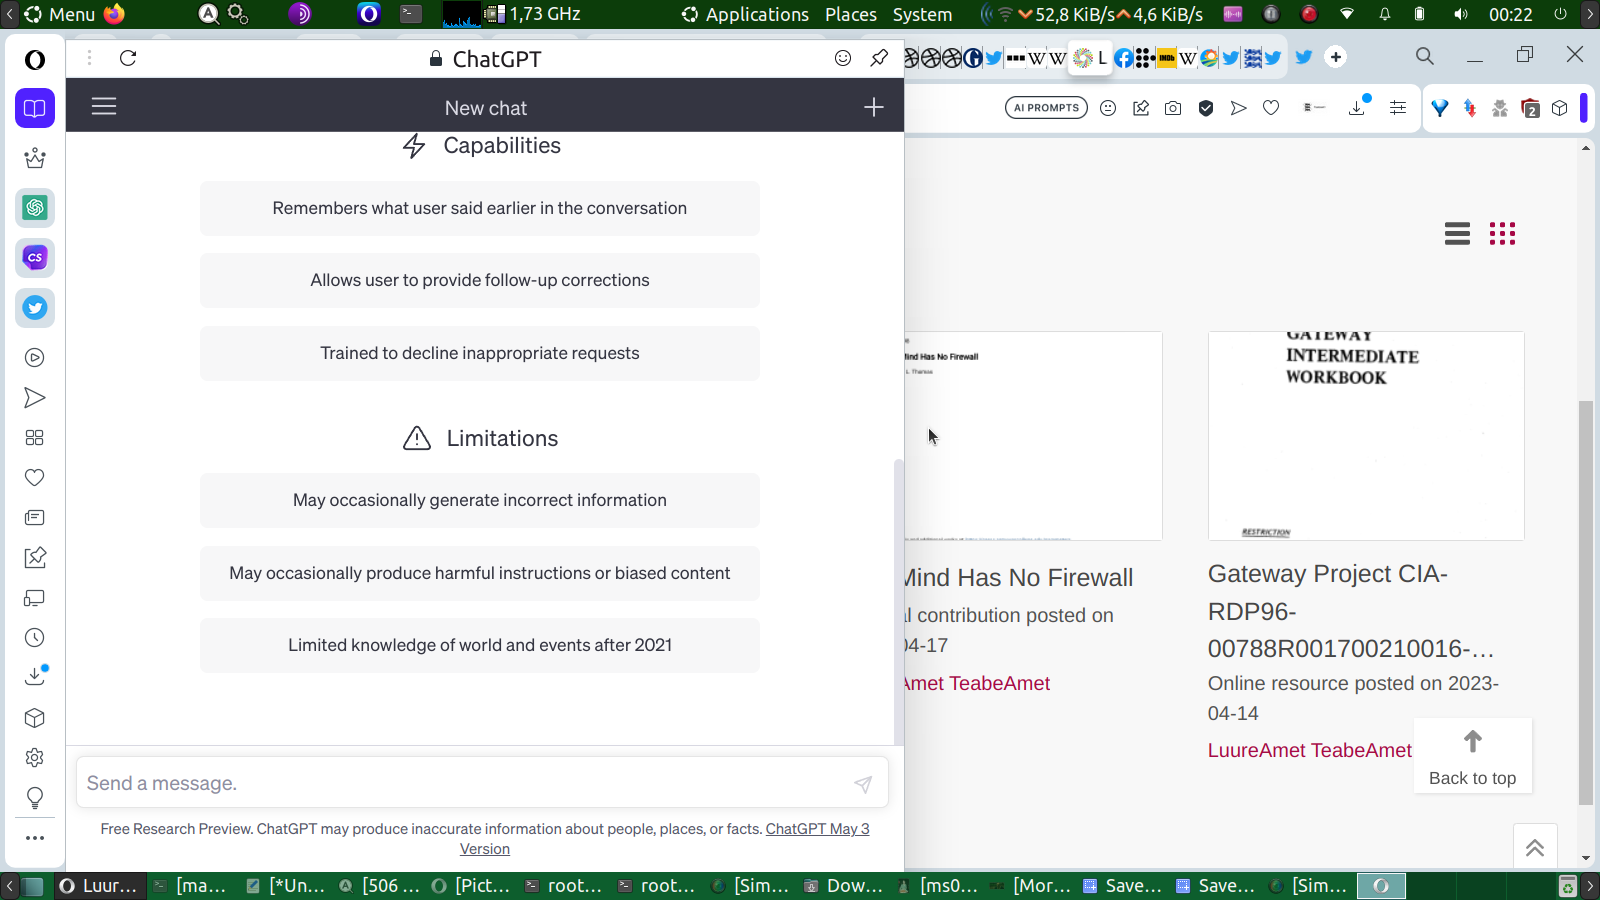Click the ChatGPT panel scrollbar
Viewport: 1600px width, 900px height.
[898, 600]
